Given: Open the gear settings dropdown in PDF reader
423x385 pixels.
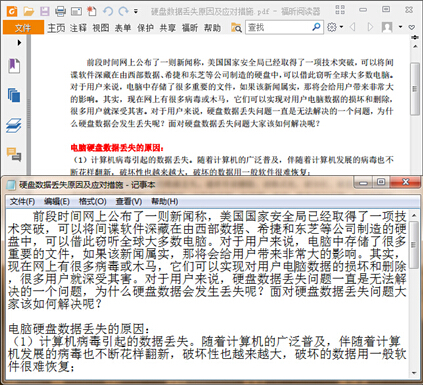Looking at the screenshot, I should point(335,27).
